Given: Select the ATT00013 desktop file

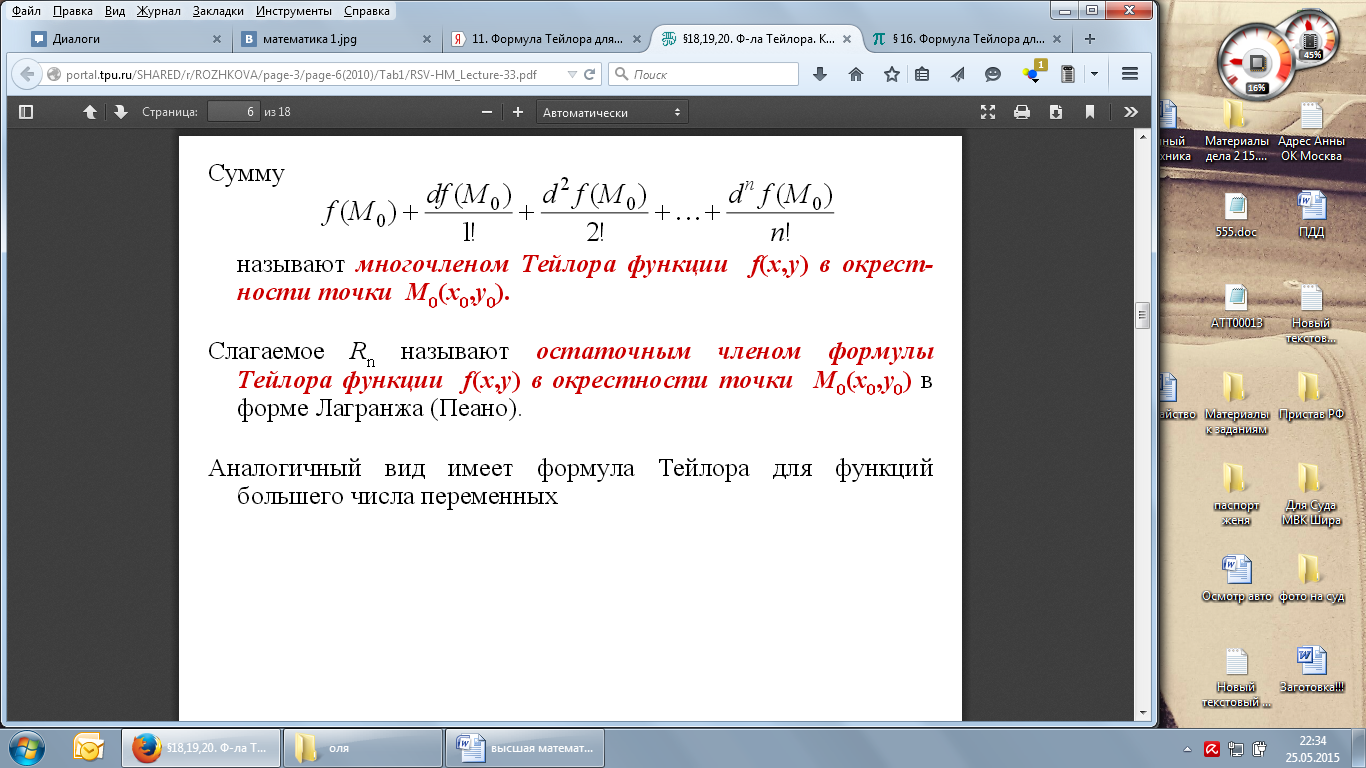Looking at the screenshot, I should tap(1237, 306).
